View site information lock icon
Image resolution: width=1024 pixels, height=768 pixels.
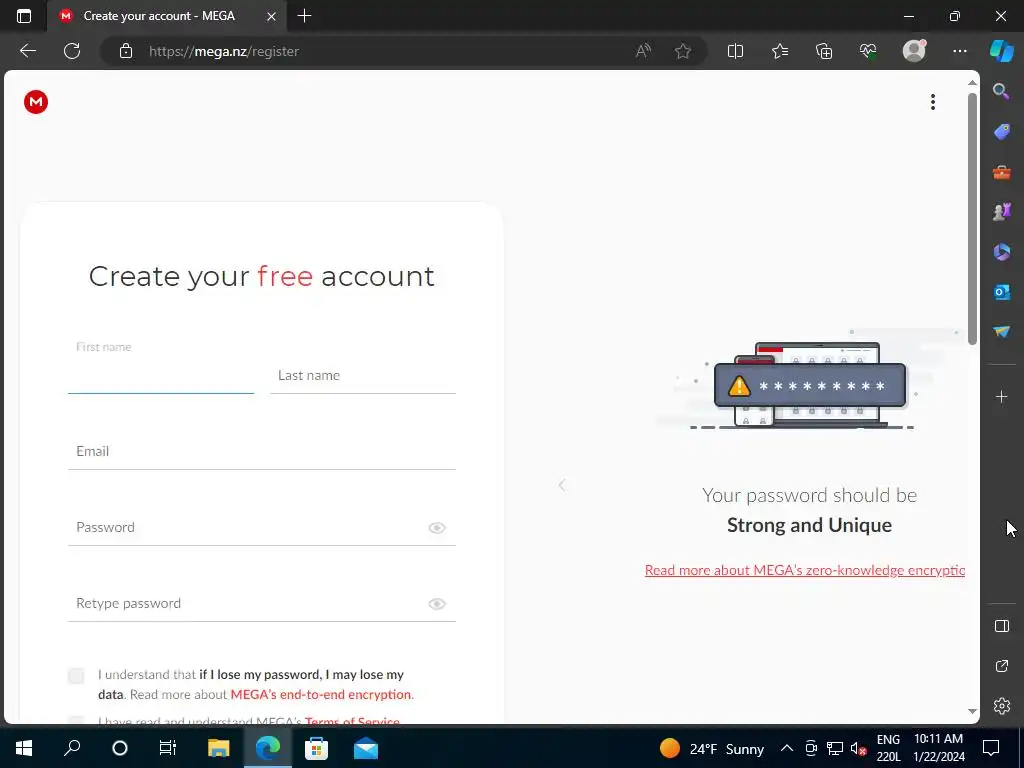coord(126,51)
